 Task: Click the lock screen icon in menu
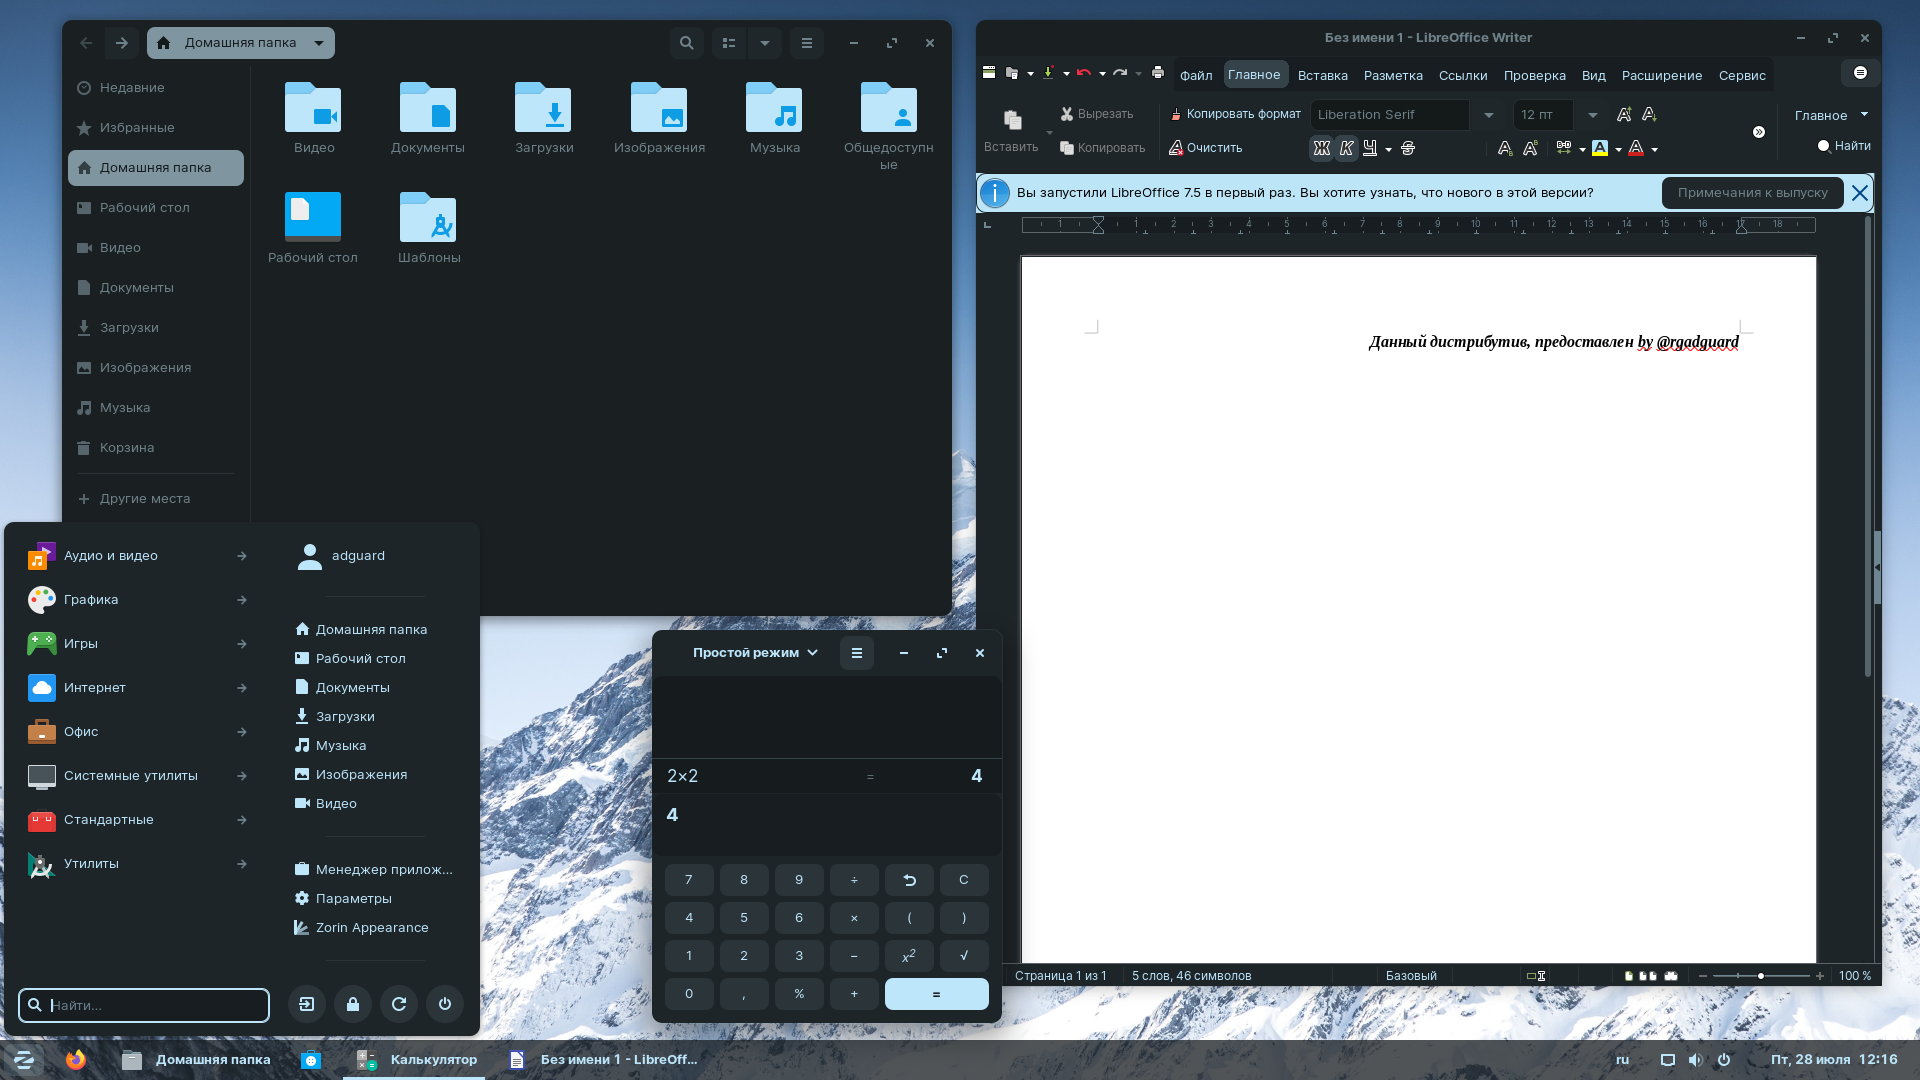[x=353, y=1004]
